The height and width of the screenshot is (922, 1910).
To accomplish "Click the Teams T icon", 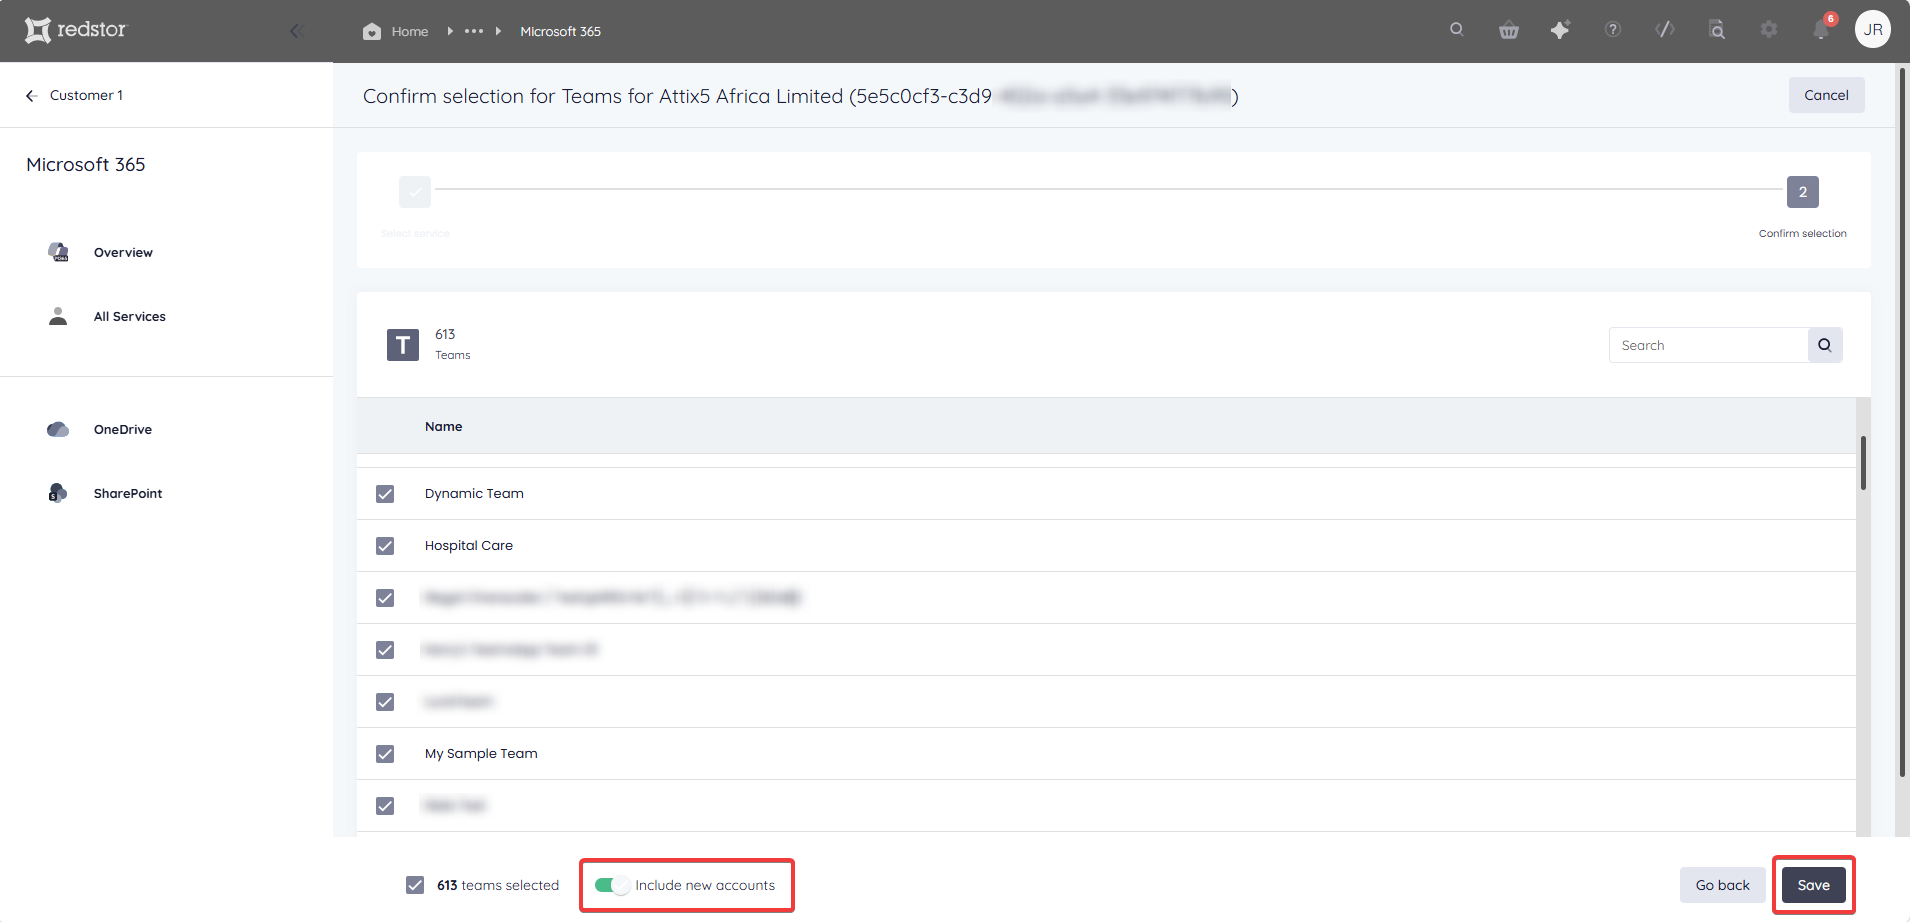I will tap(403, 345).
